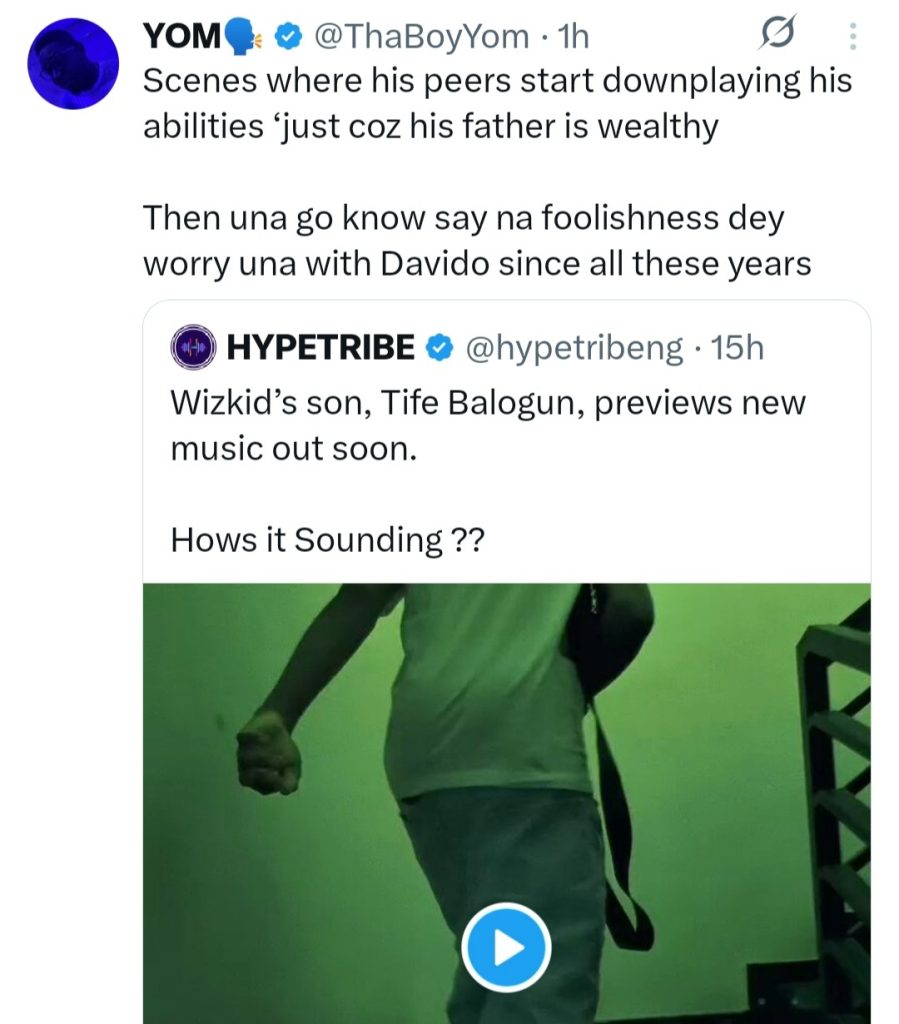Open quoted text about Tife Balogun
Screen dimensions: 899x1024
tap(488, 426)
